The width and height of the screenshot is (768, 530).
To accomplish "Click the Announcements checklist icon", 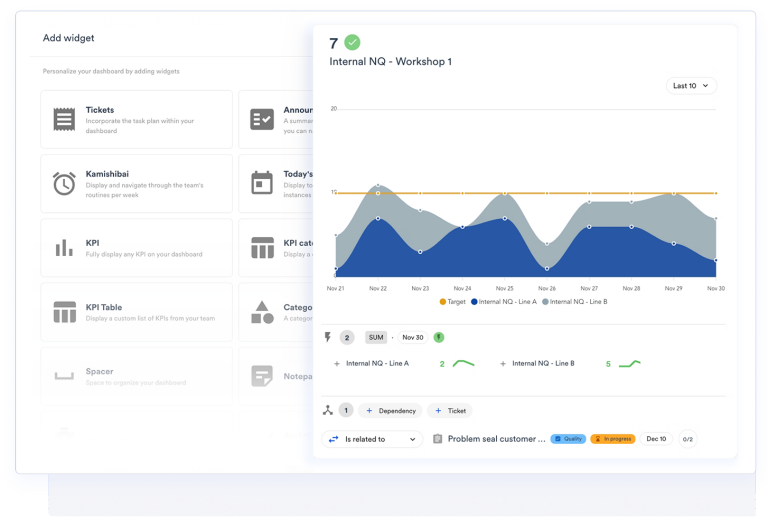I will pos(262,119).
